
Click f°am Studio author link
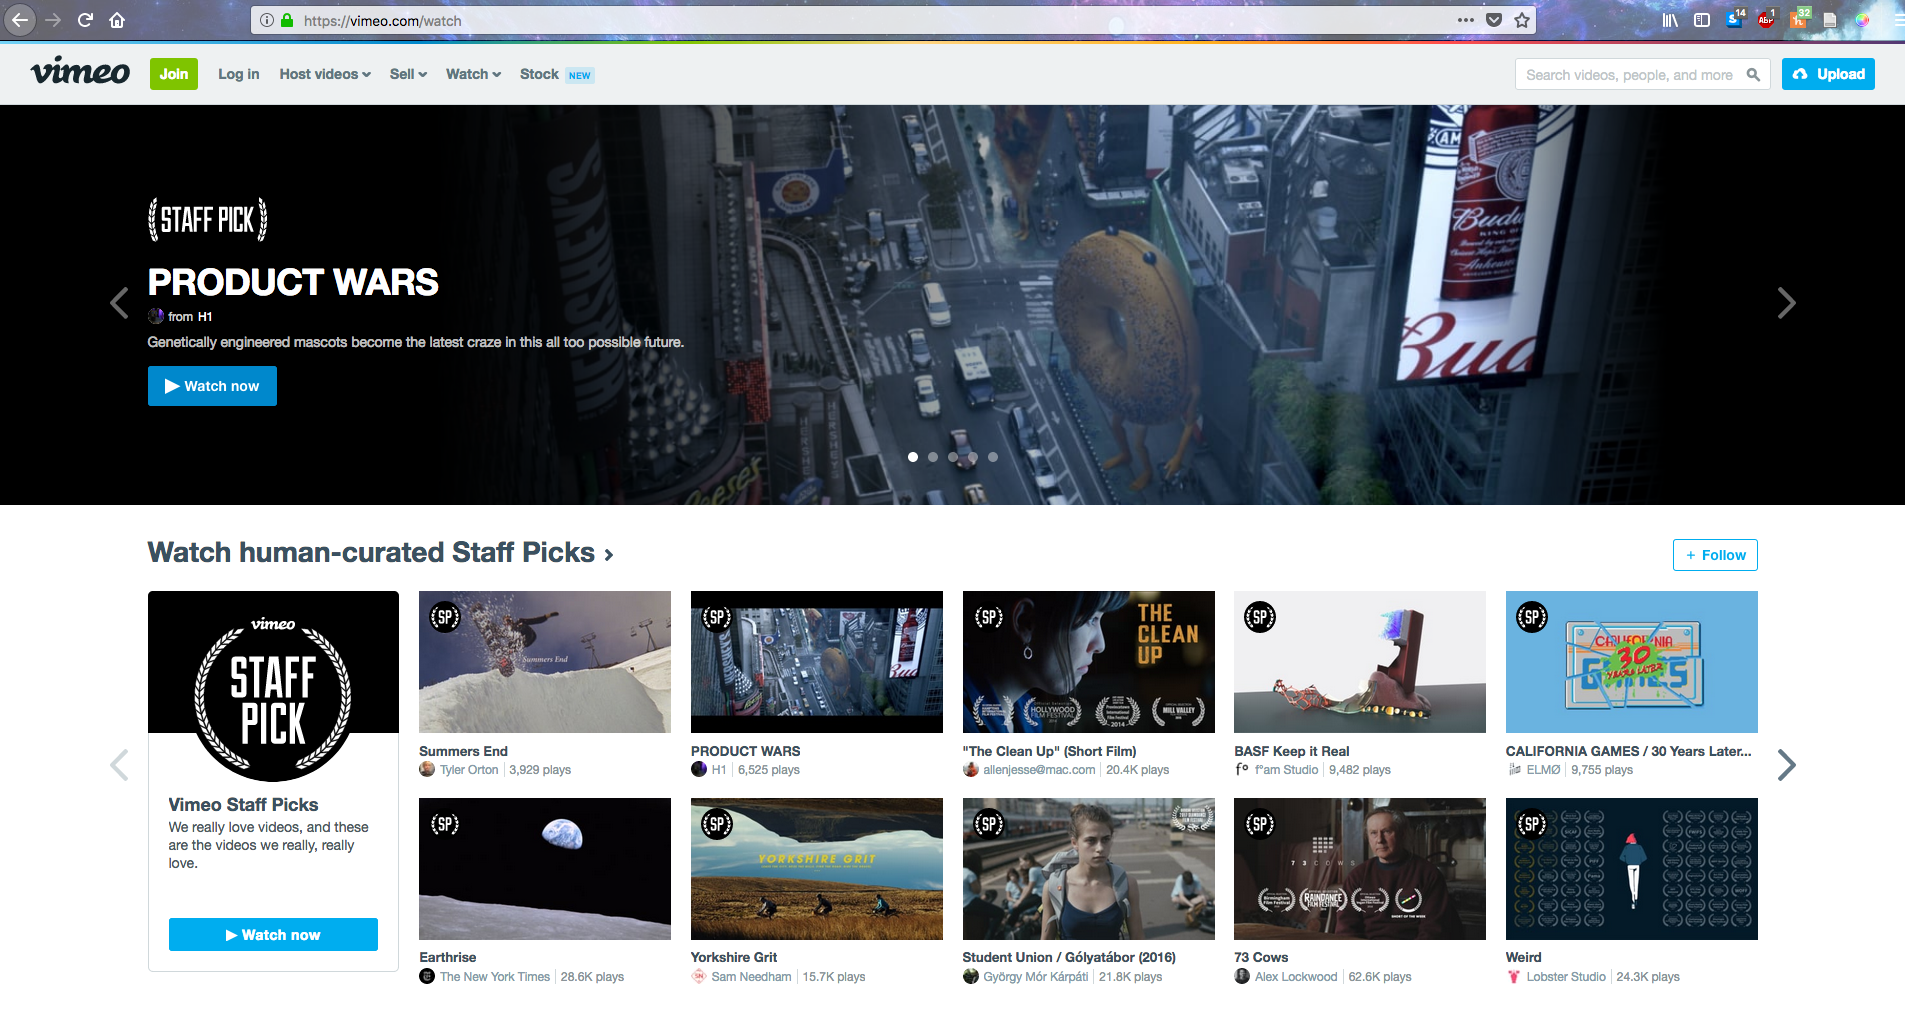1286,770
